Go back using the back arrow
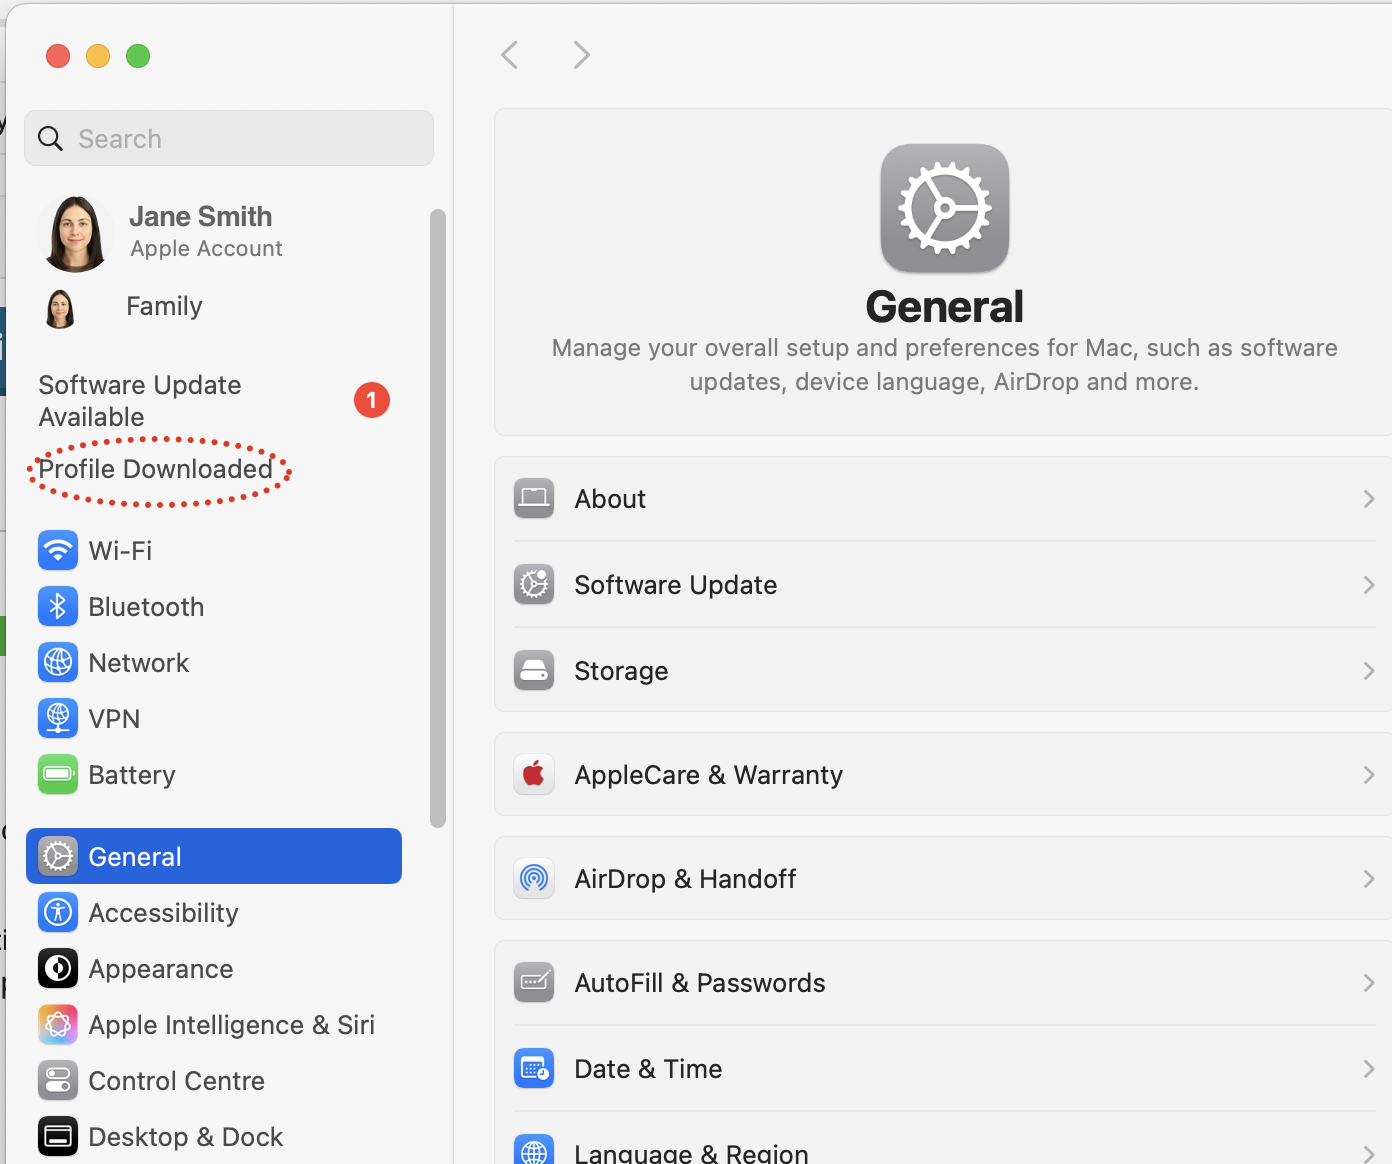Screen dimensions: 1392x1164 tap(510, 55)
